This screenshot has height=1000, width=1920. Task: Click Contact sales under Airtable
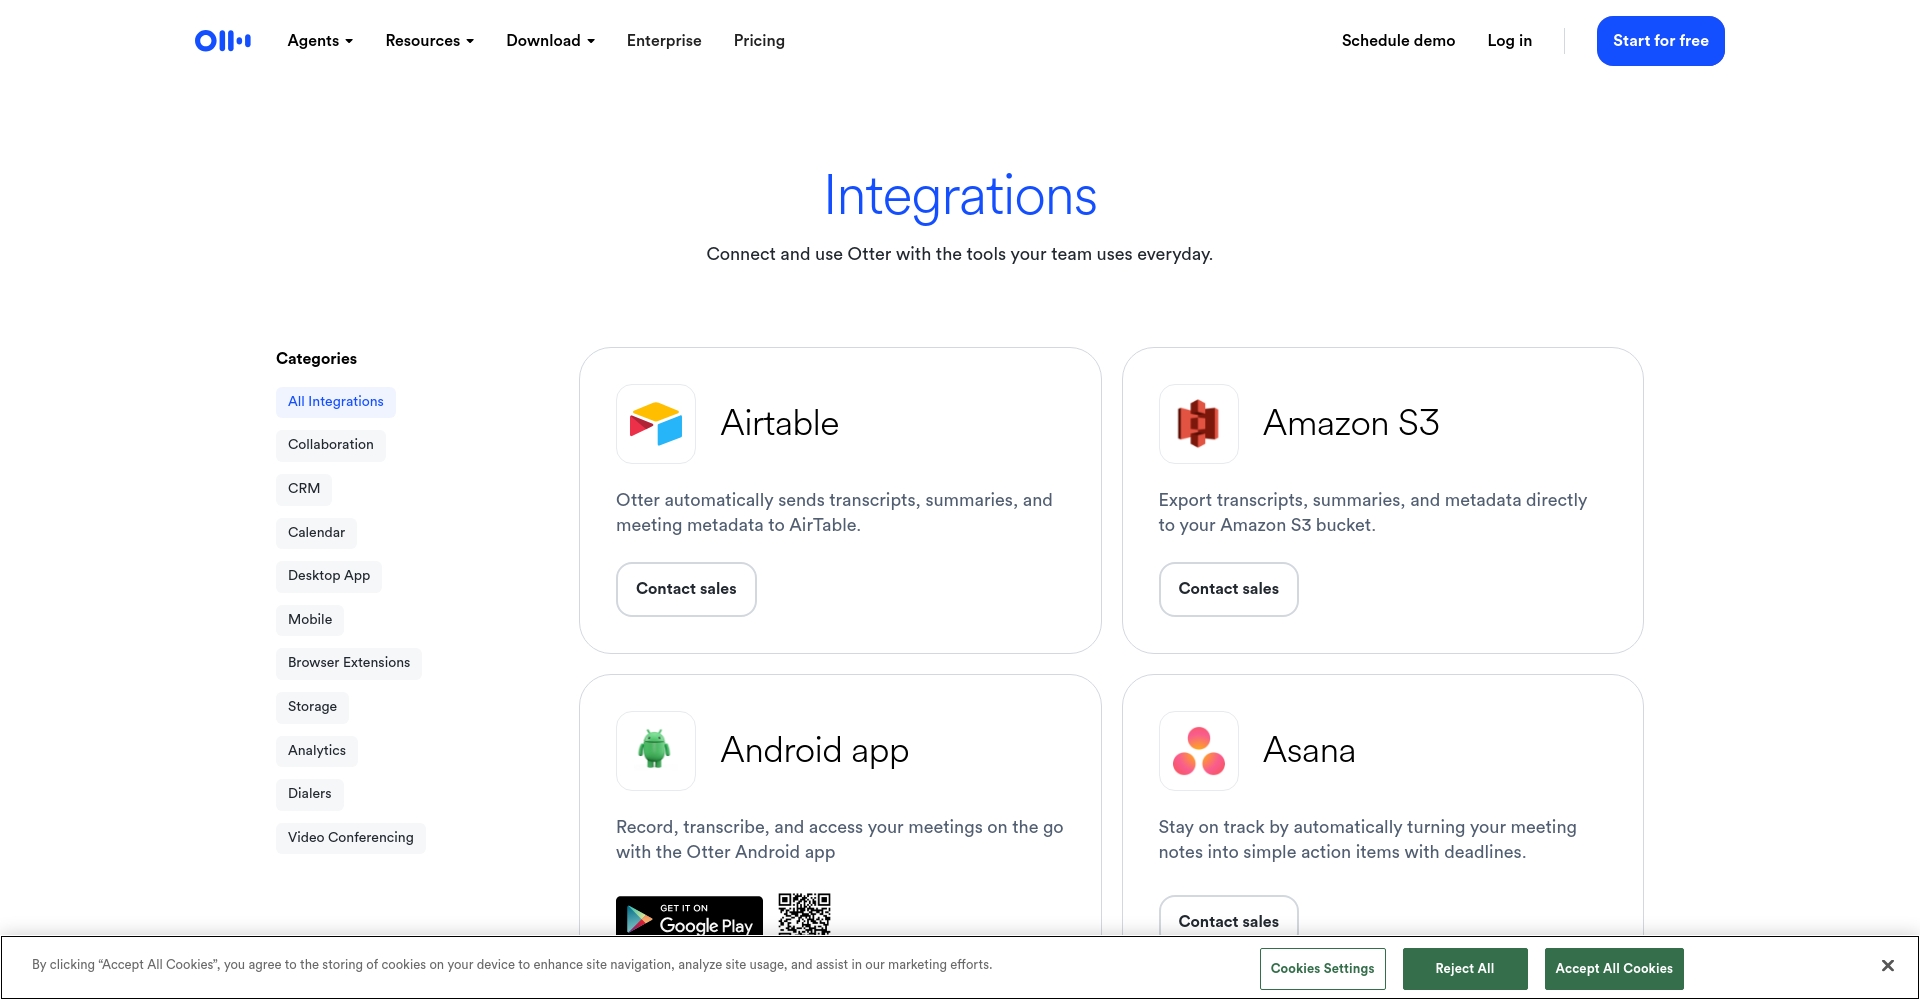tap(686, 589)
